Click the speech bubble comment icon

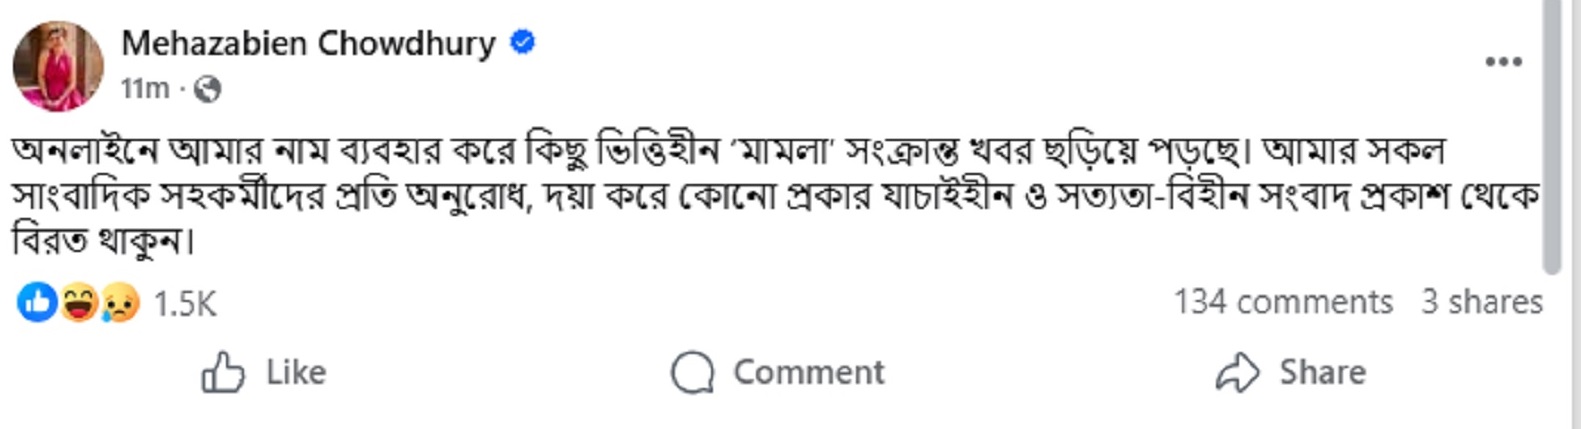point(692,373)
